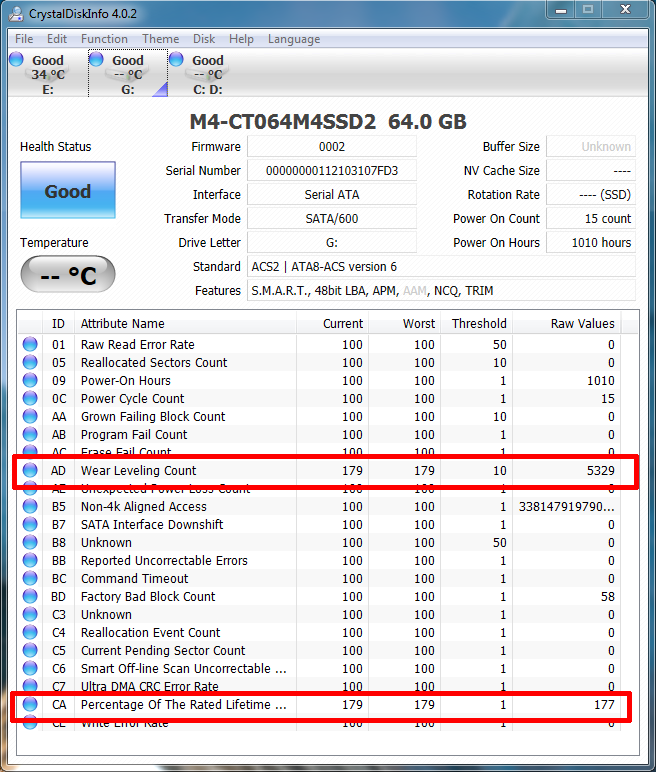Open the Disk menu
The image size is (656, 772).
tap(204, 39)
